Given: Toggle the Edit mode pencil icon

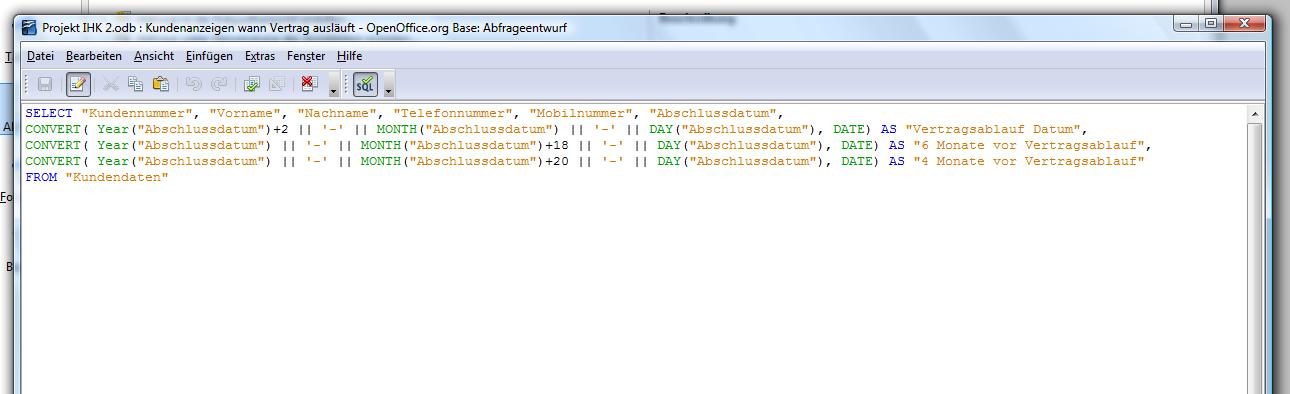Looking at the screenshot, I should 78,85.
